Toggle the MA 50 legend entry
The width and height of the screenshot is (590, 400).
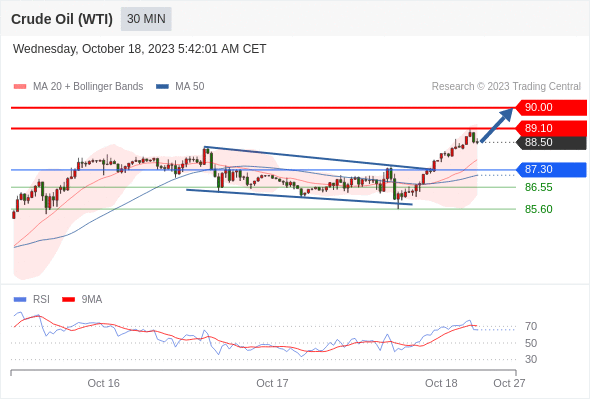tap(180, 87)
